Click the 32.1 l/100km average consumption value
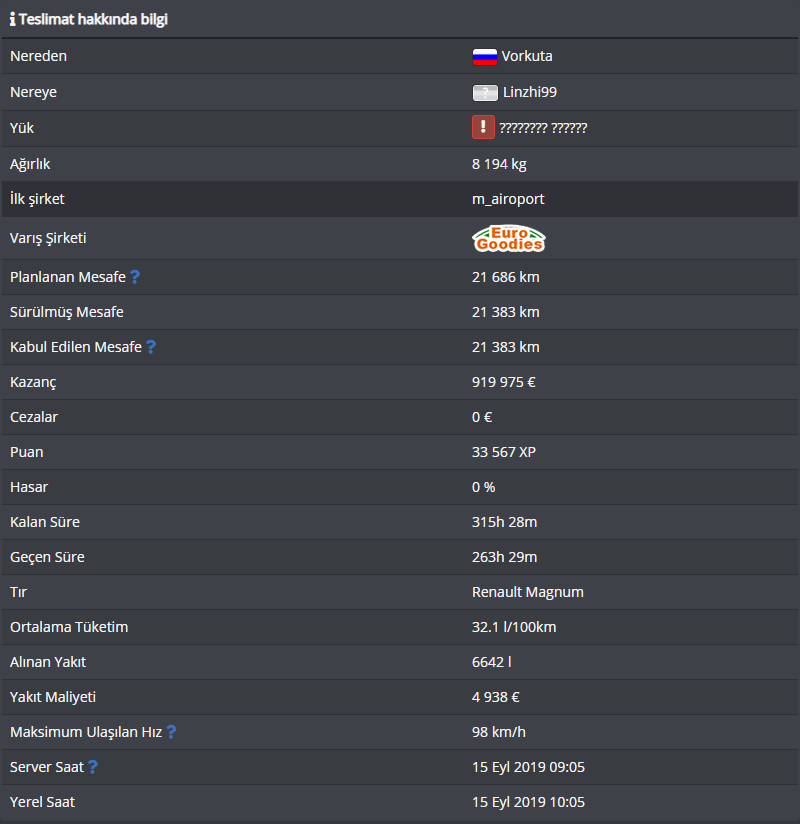The width and height of the screenshot is (800, 824). coord(514,627)
